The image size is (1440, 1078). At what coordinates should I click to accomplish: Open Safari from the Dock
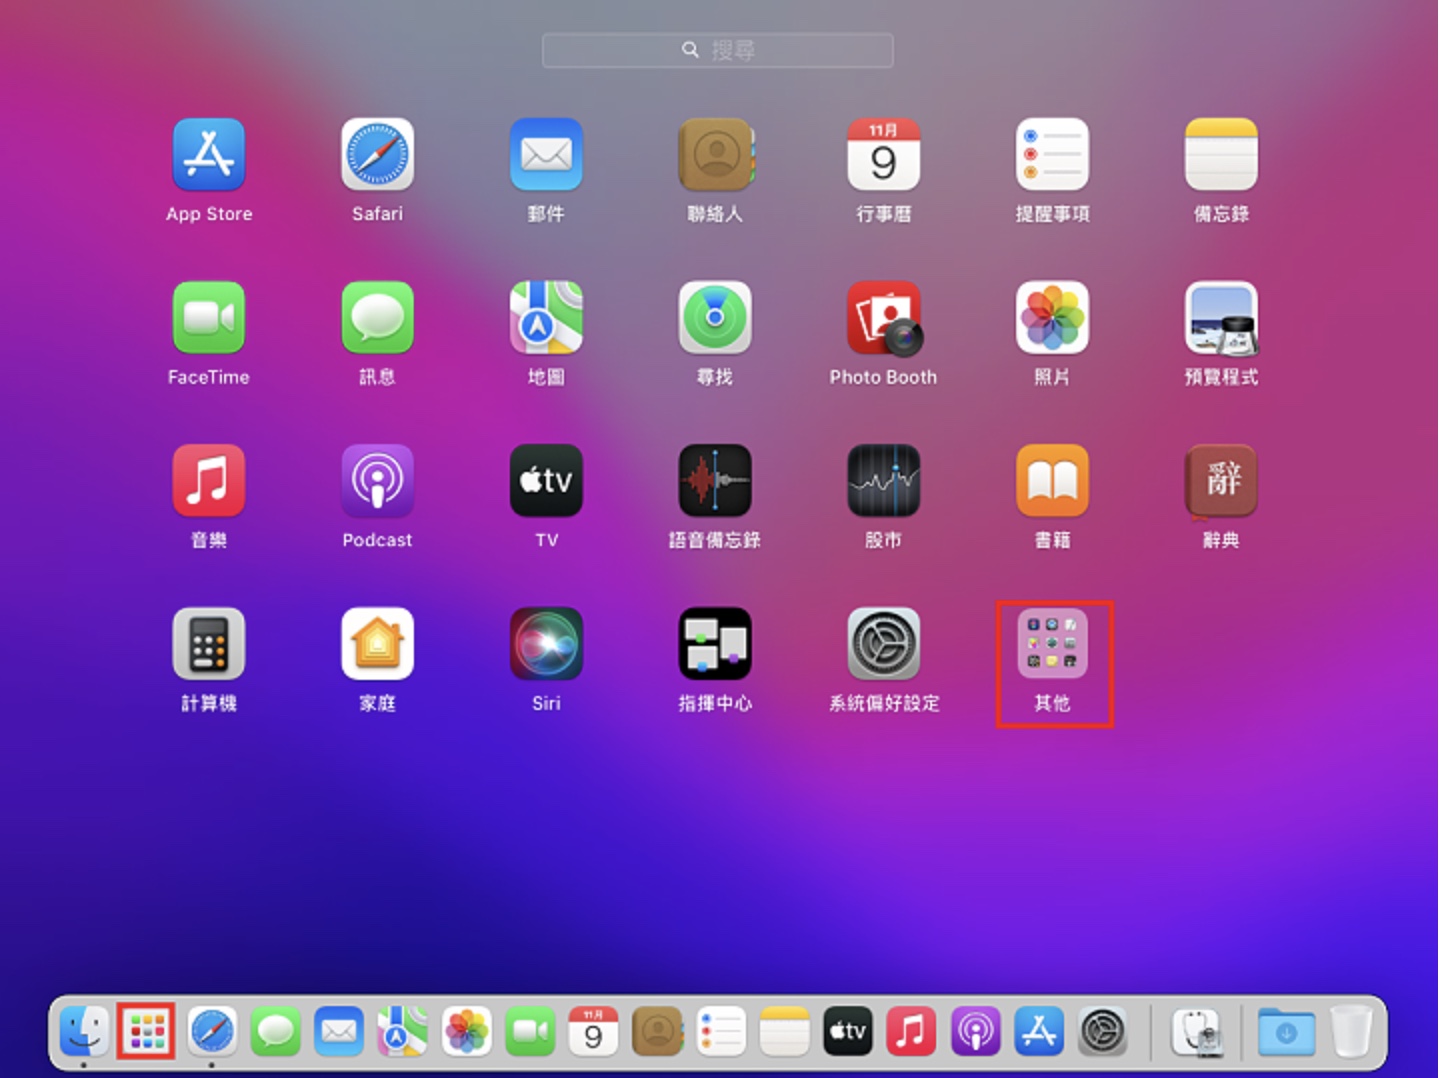tap(212, 1031)
